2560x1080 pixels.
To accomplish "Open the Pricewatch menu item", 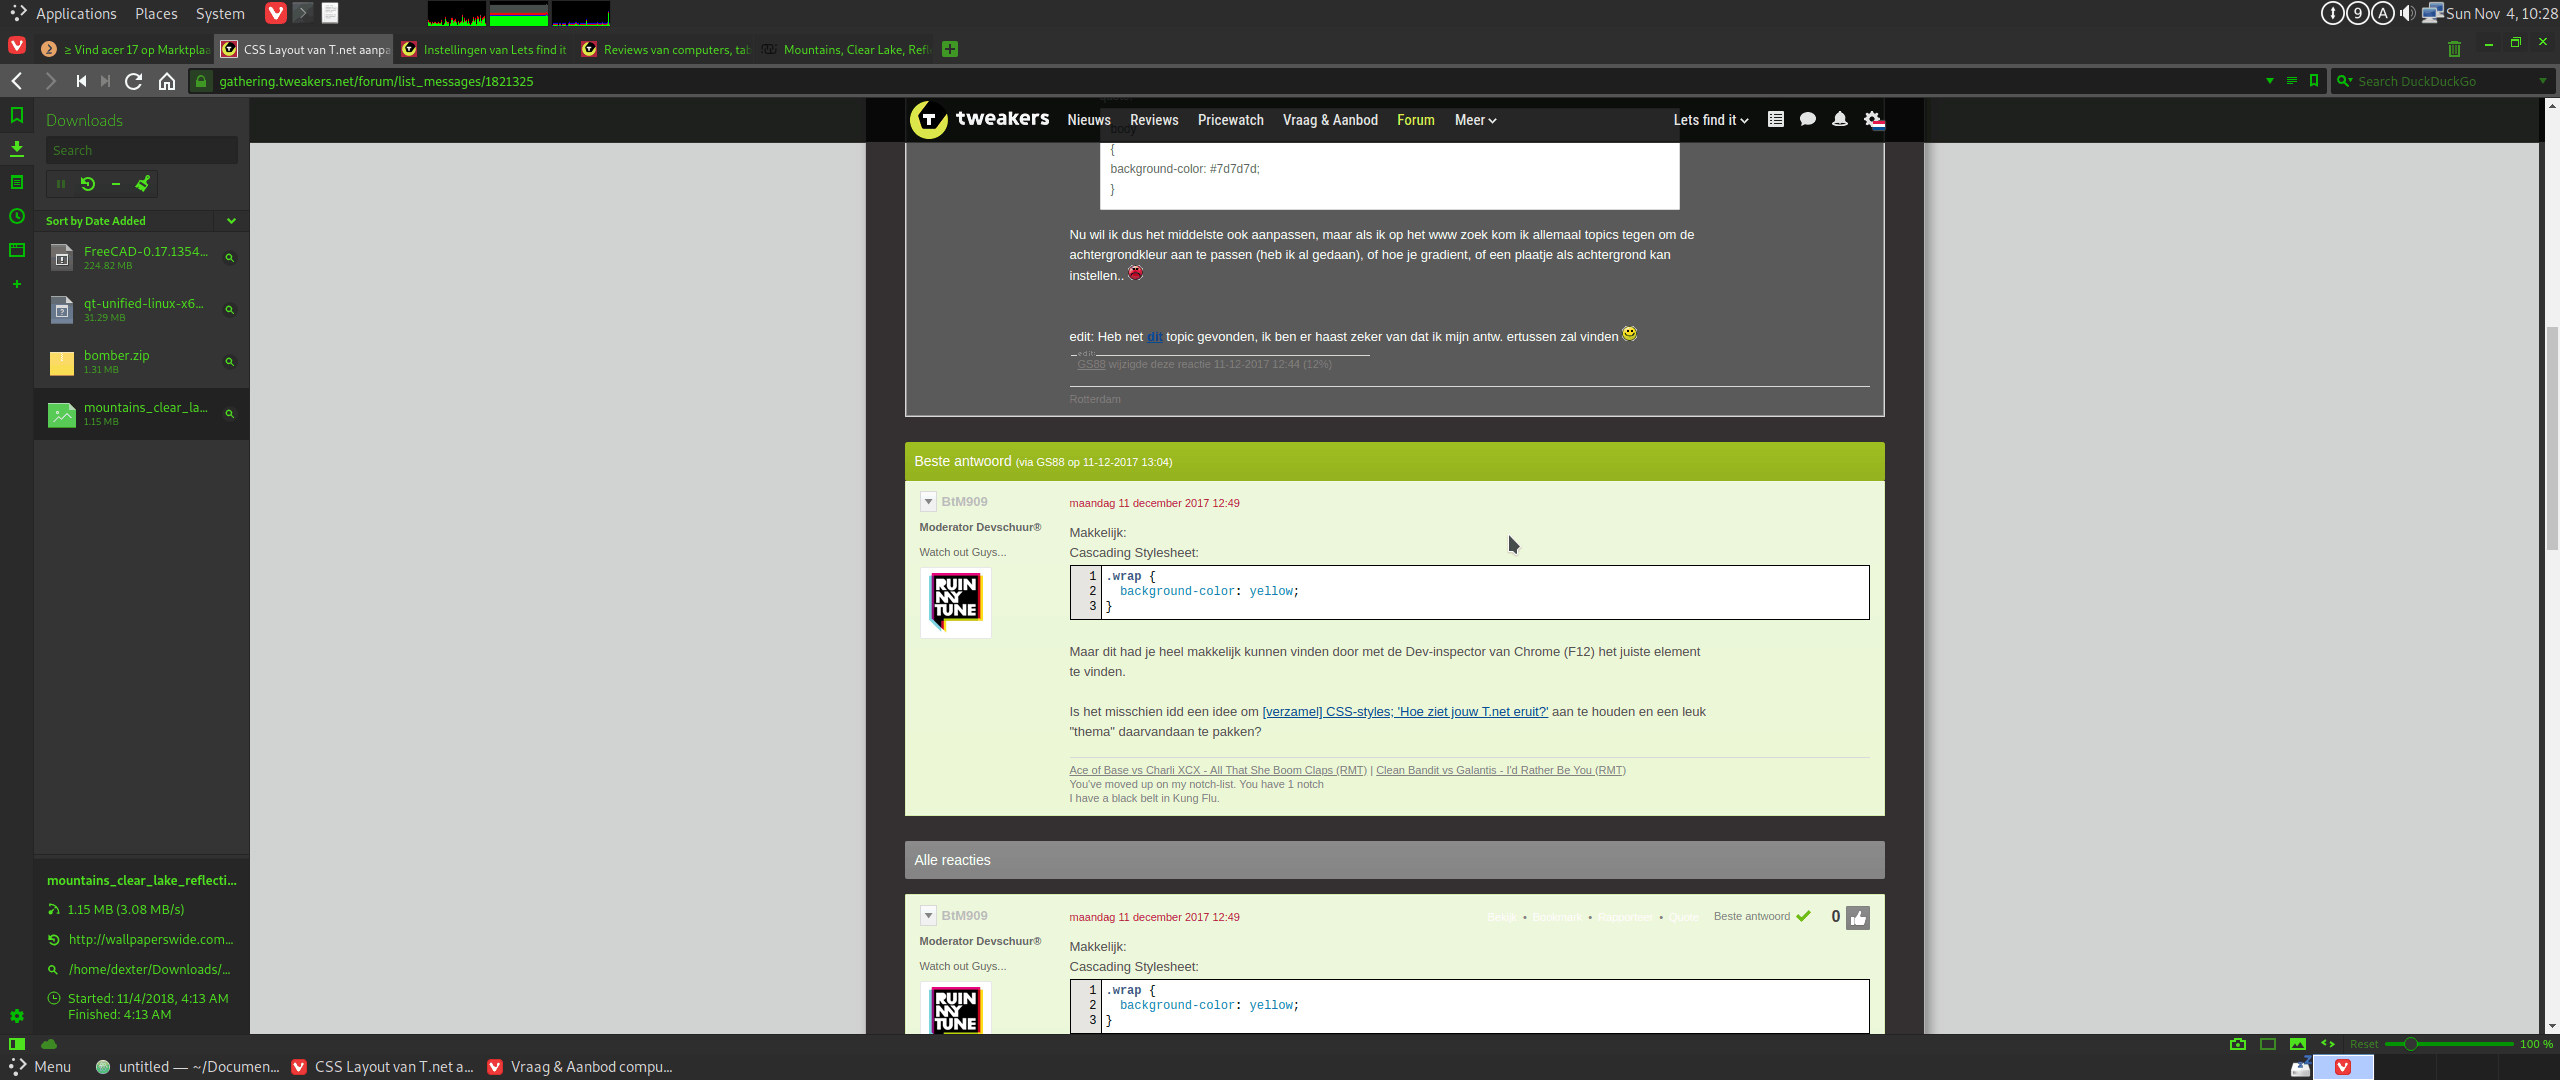I will point(1230,120).
